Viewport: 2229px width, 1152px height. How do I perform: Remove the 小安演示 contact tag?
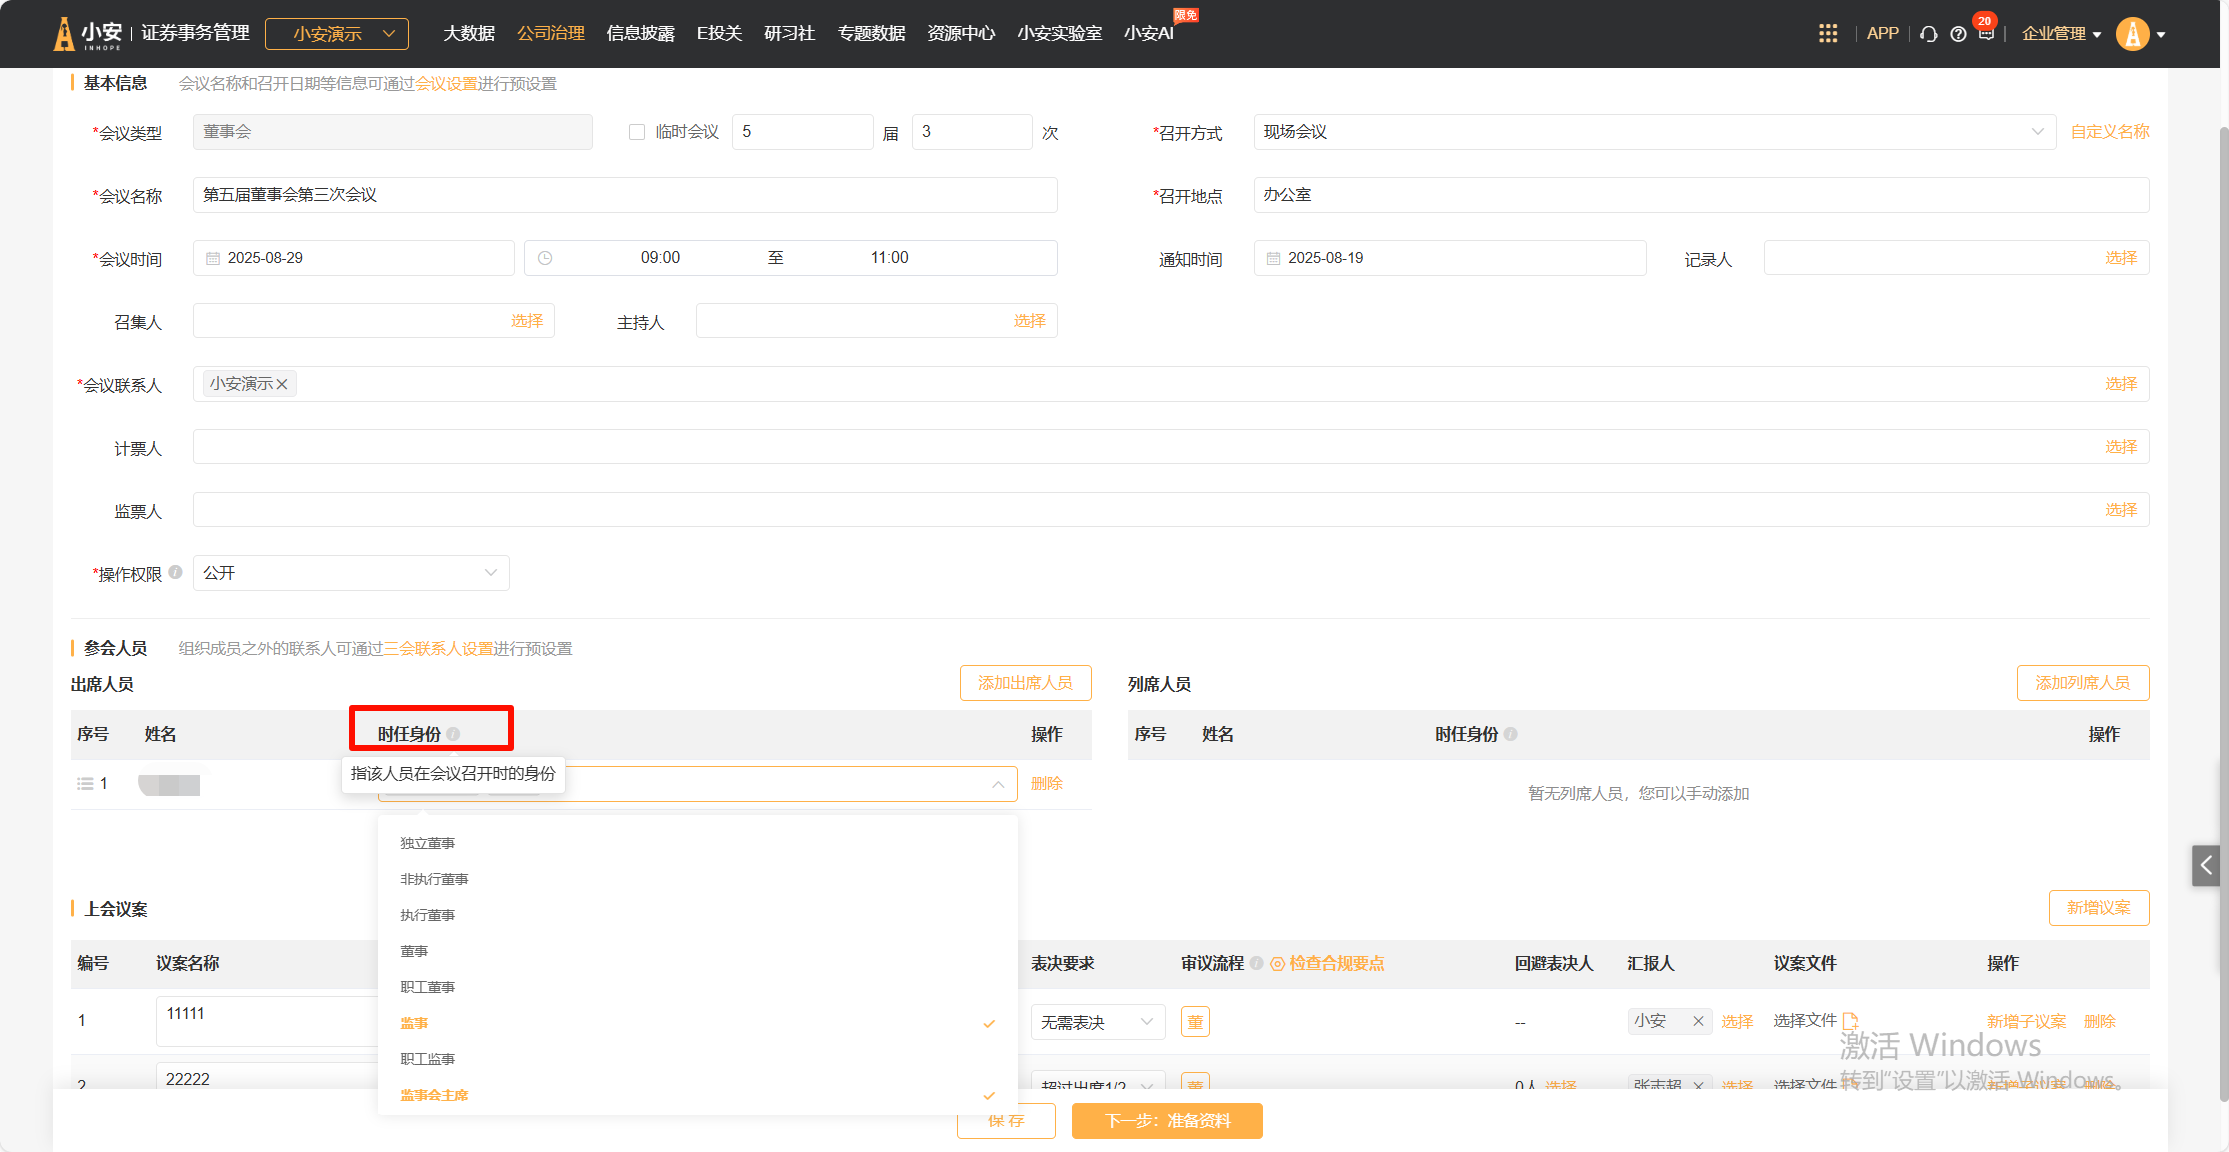282,384
